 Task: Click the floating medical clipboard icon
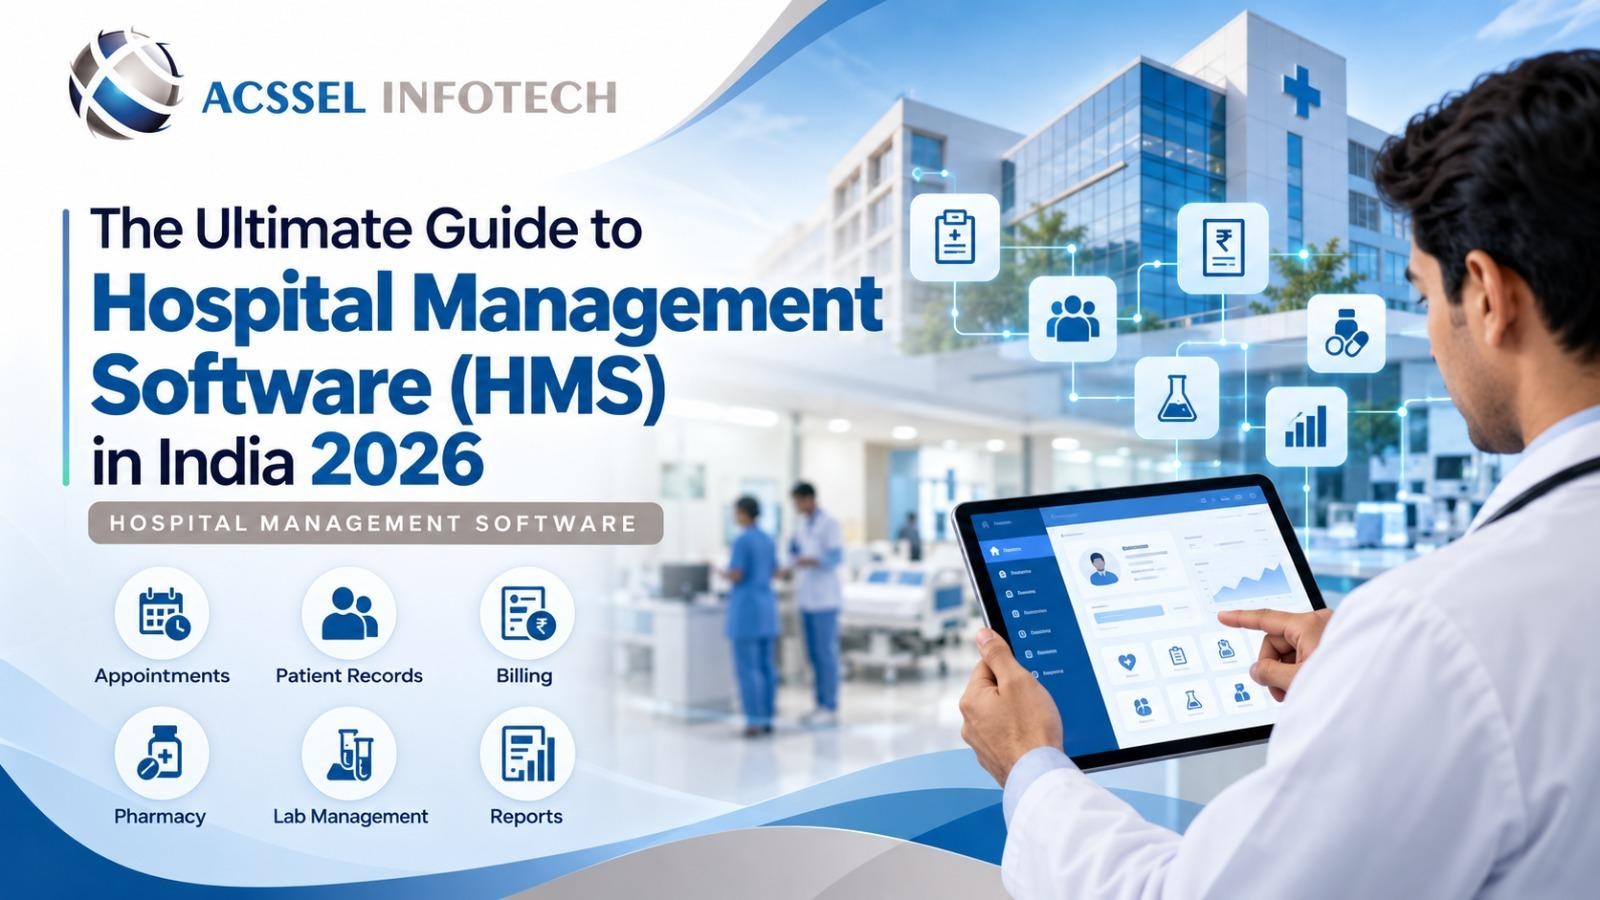tap(954, 237)
